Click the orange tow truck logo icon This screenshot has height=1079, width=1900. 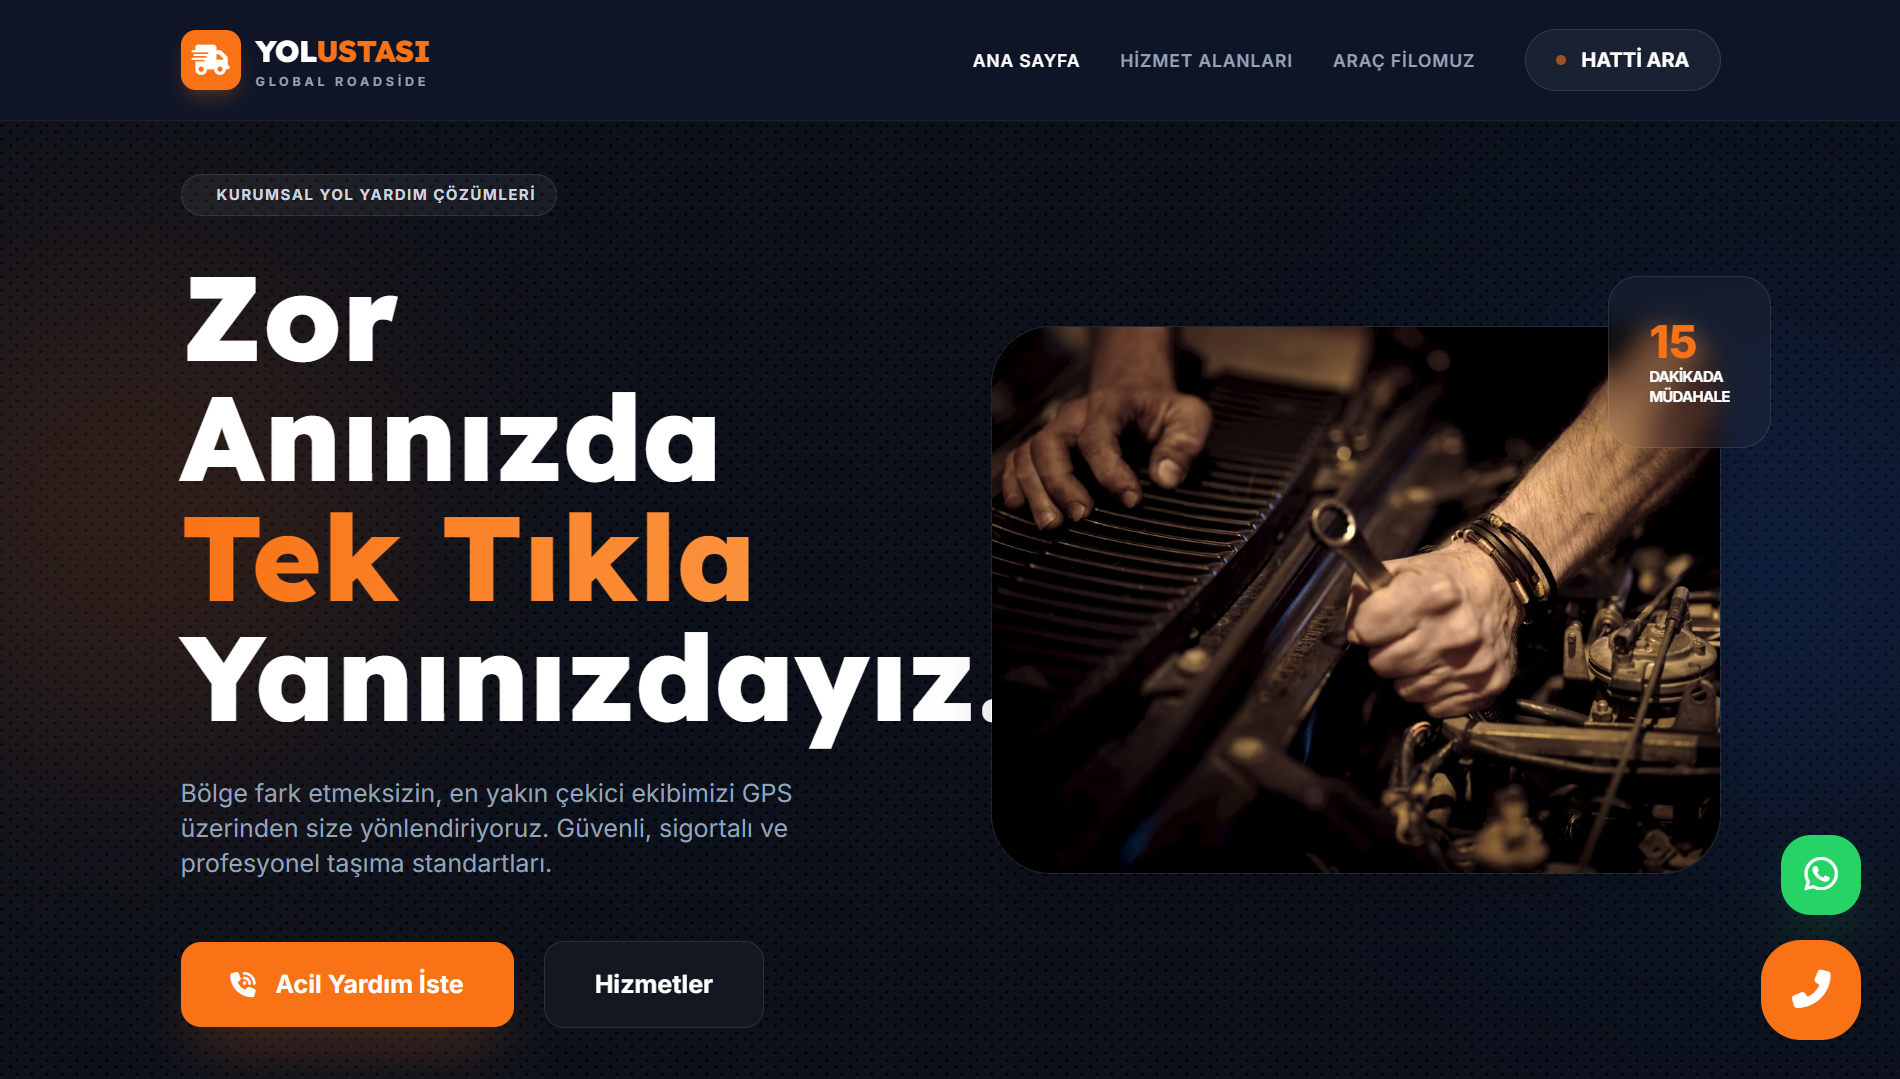click(x=211, y=60)
